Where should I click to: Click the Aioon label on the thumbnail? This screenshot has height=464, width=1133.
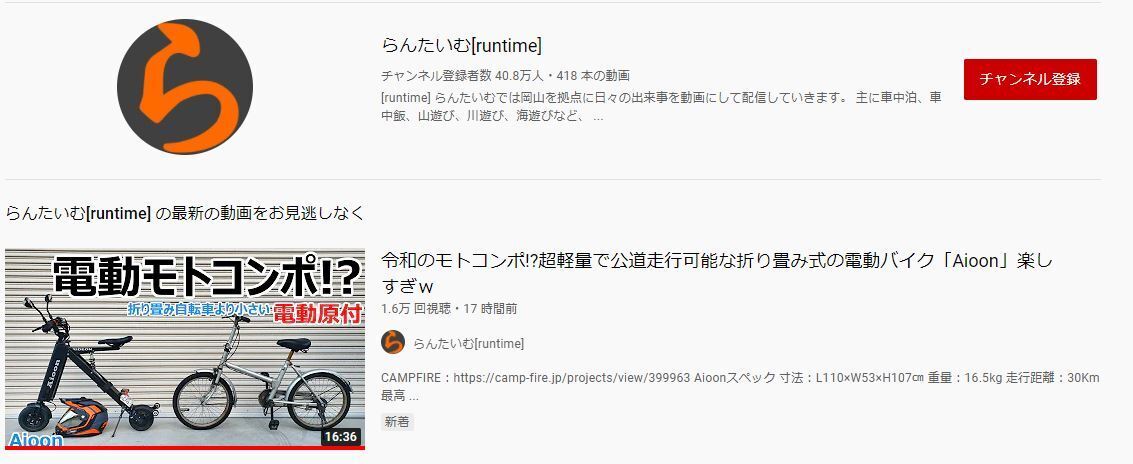[36, 439]
